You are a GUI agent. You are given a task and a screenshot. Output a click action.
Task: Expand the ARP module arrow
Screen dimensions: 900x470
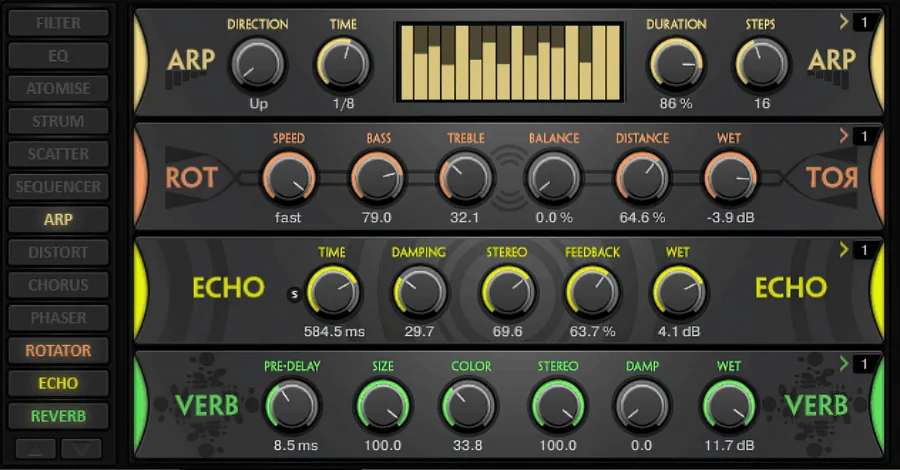tap(844, 22)
